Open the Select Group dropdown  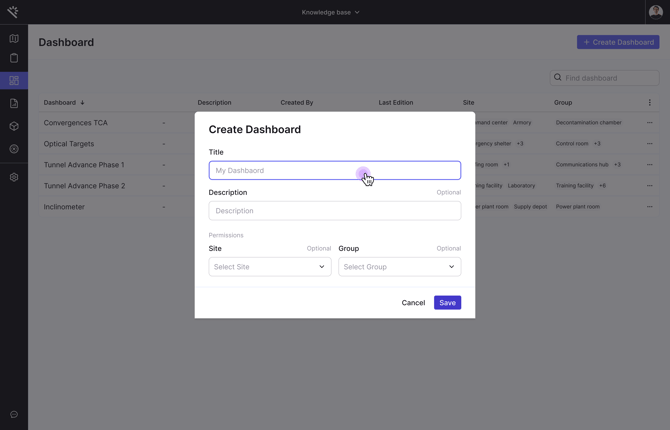click(x=400, y=267)
